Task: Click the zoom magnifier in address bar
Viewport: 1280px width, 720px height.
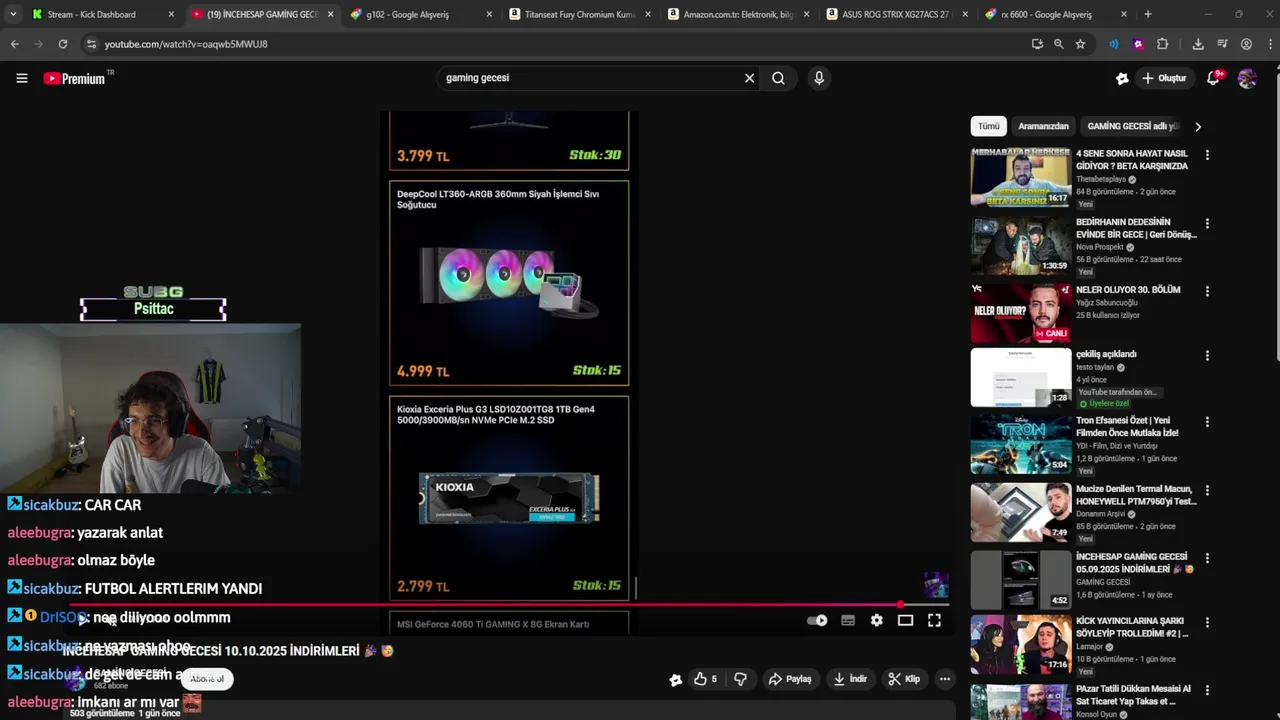Action: pos(1058,44)
